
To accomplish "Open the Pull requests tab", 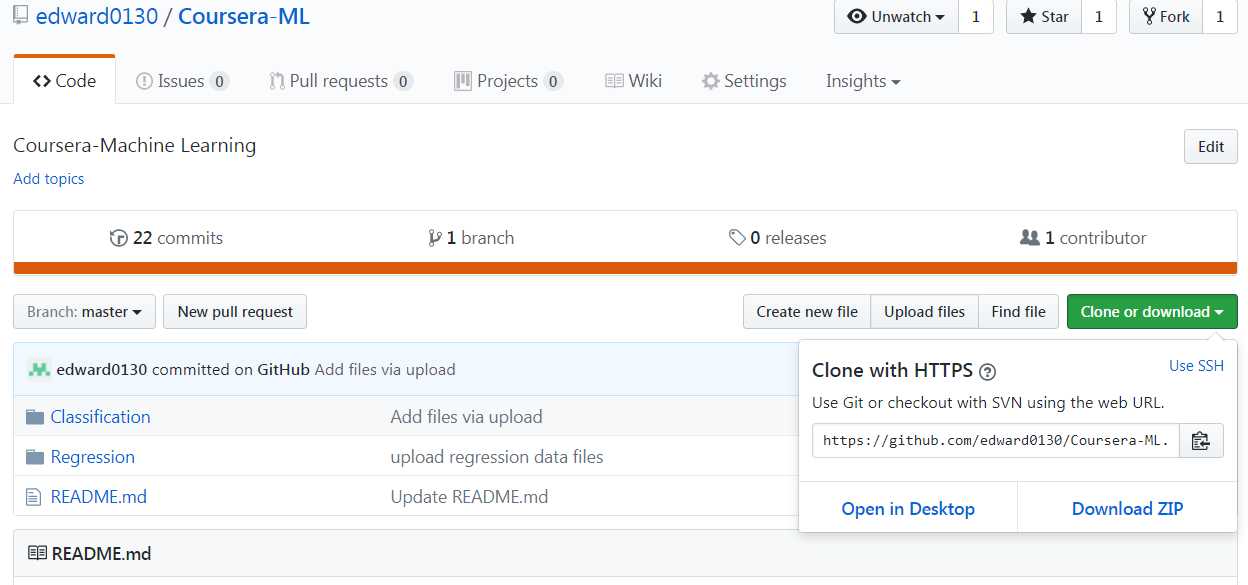I will (x=341, y=81).
